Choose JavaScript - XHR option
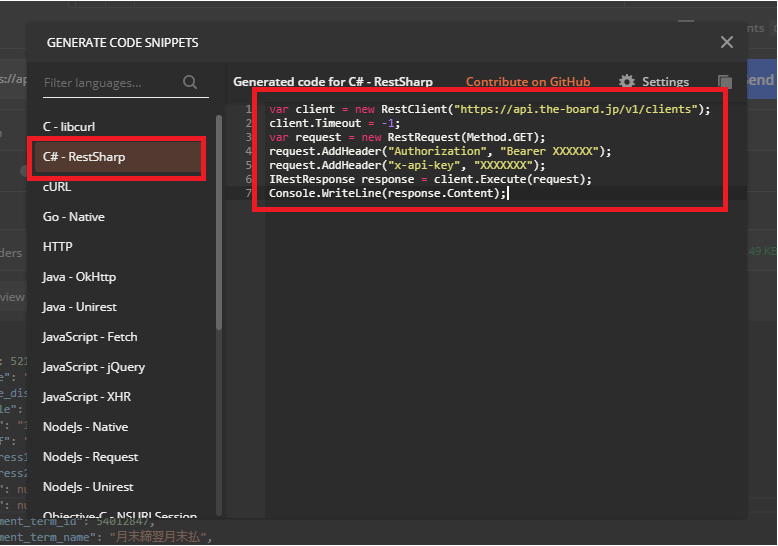 85,397
